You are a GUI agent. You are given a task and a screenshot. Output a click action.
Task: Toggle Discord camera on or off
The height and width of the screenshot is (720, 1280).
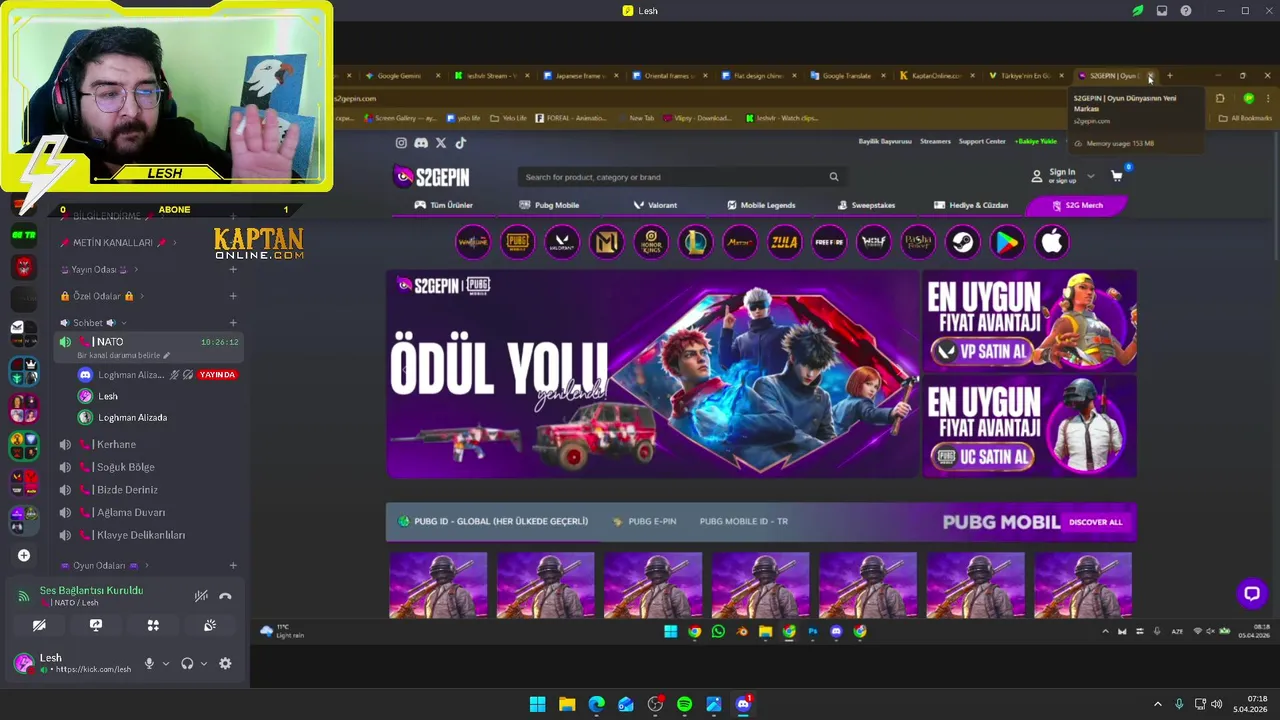click(39, 625)
